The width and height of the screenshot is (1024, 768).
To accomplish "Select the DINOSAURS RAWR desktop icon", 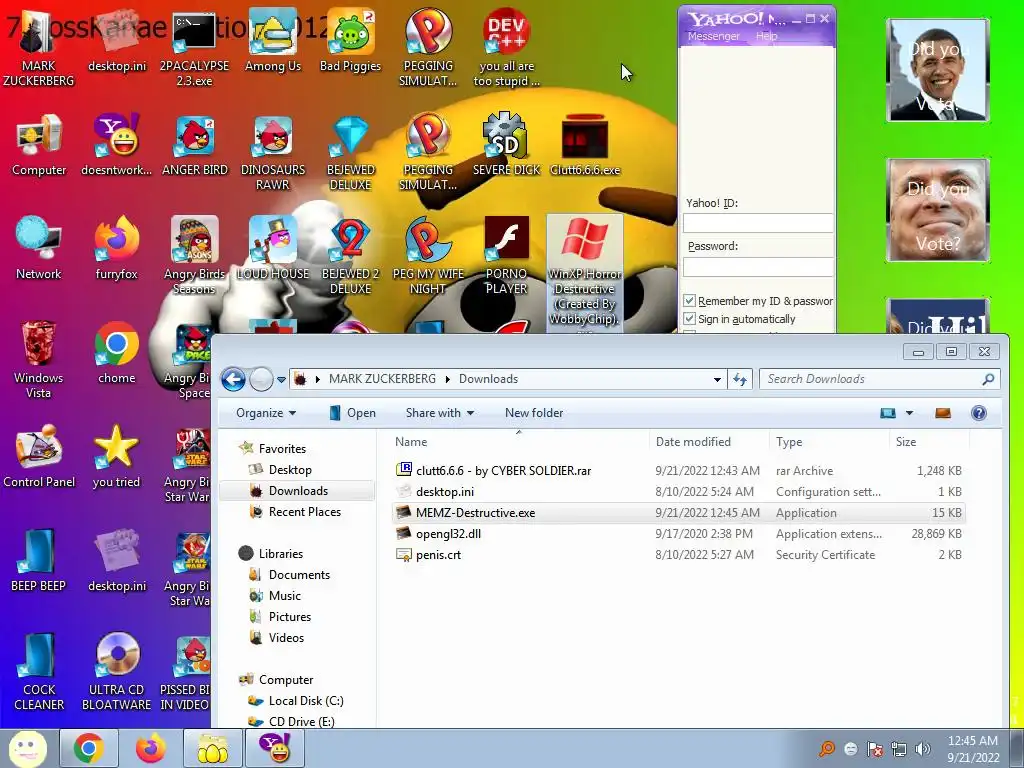I will [272, 152].
